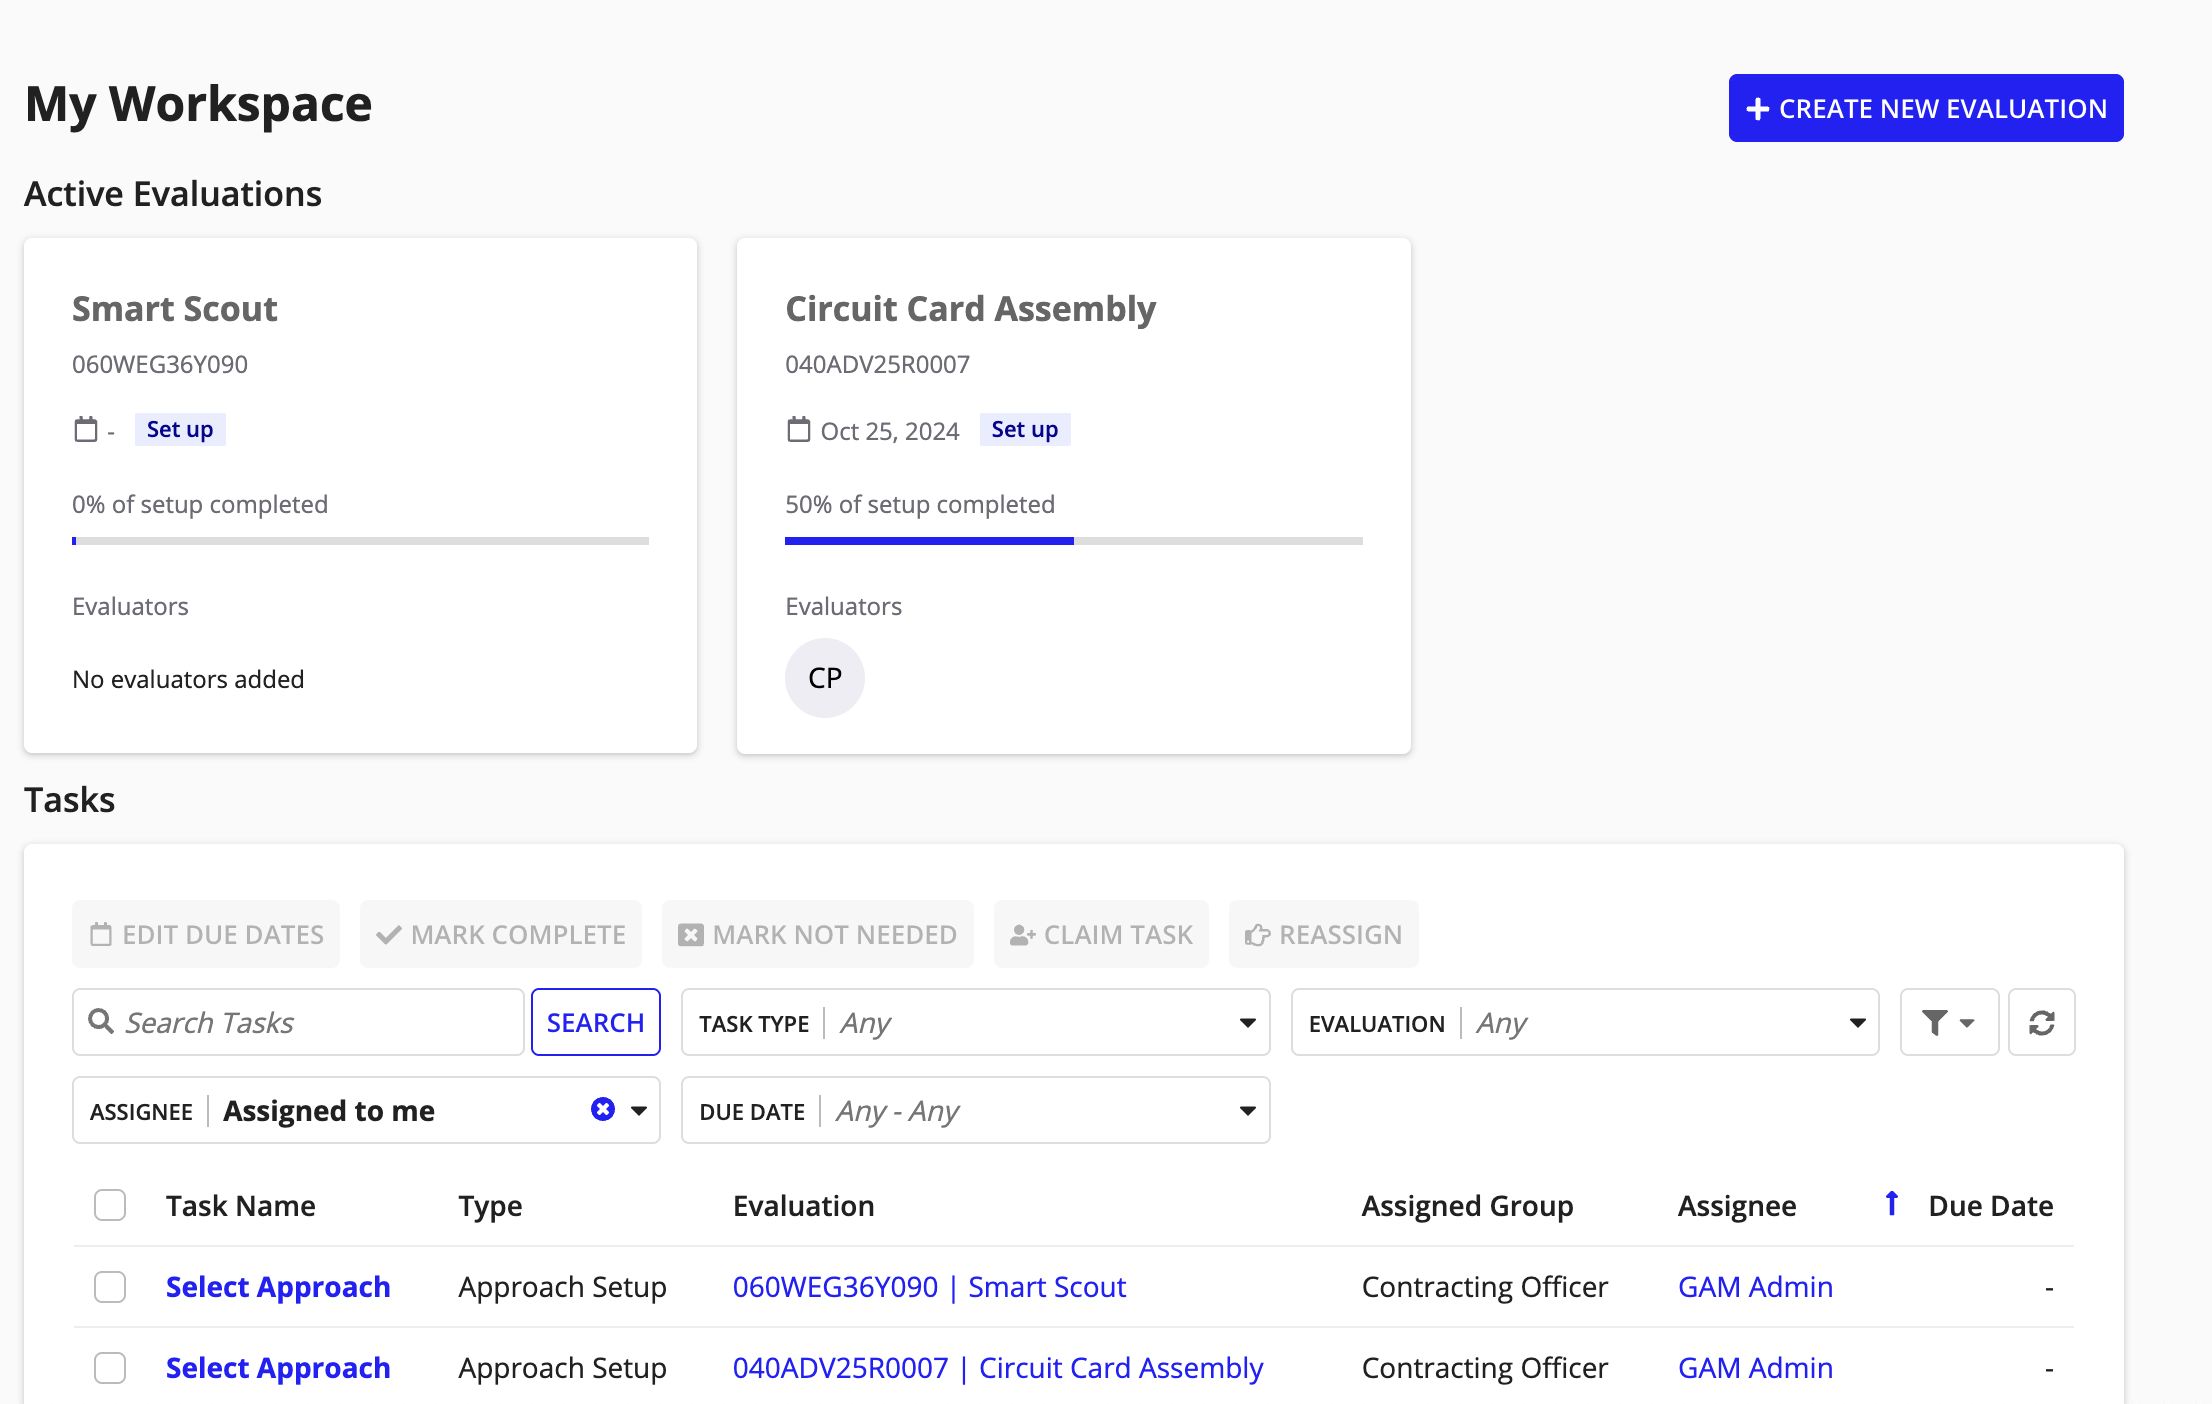Focus the Search Tasks input field

click(298, 1022)
